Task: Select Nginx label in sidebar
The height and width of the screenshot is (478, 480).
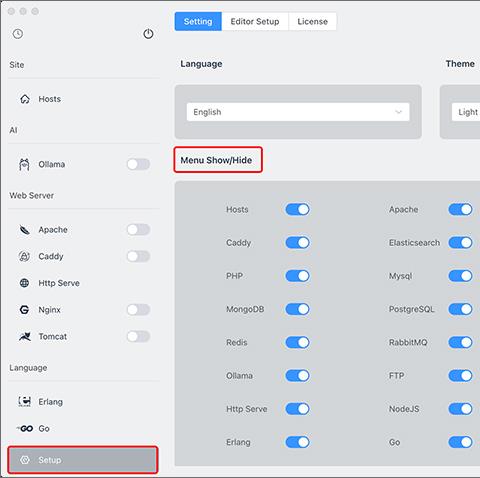Action: (x=50, y=310)
